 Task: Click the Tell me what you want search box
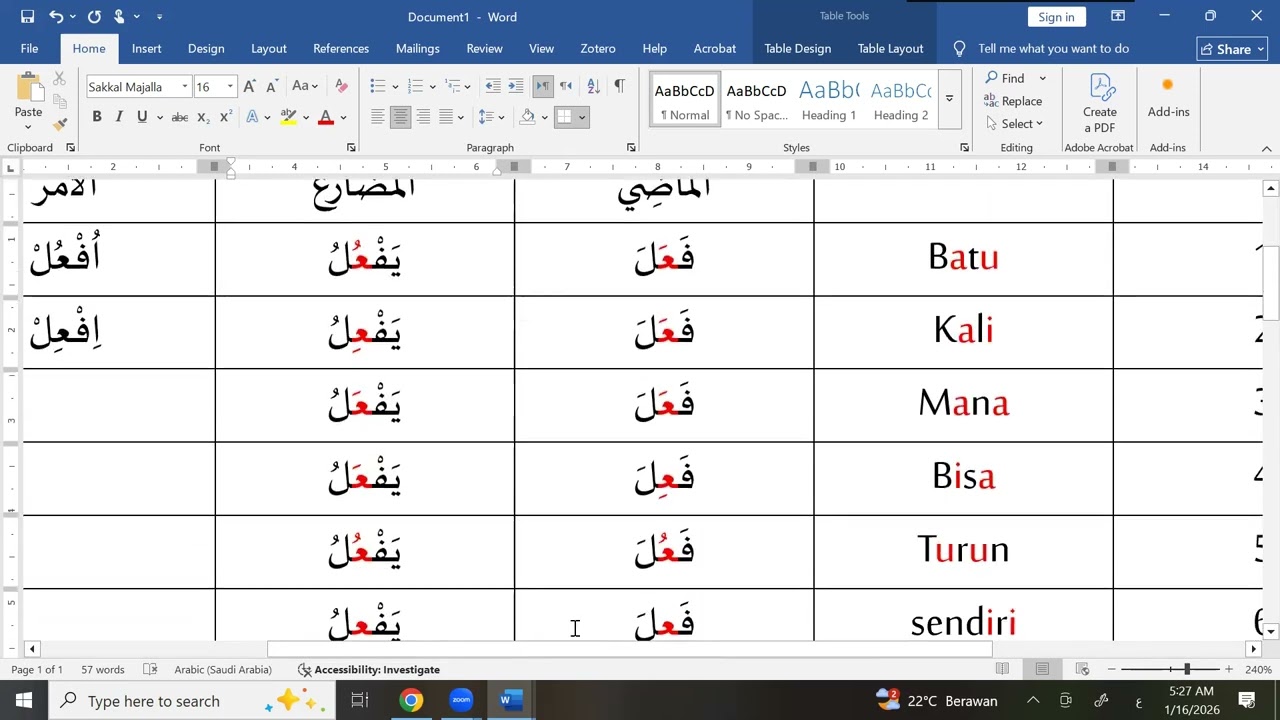click(1053, 48)
